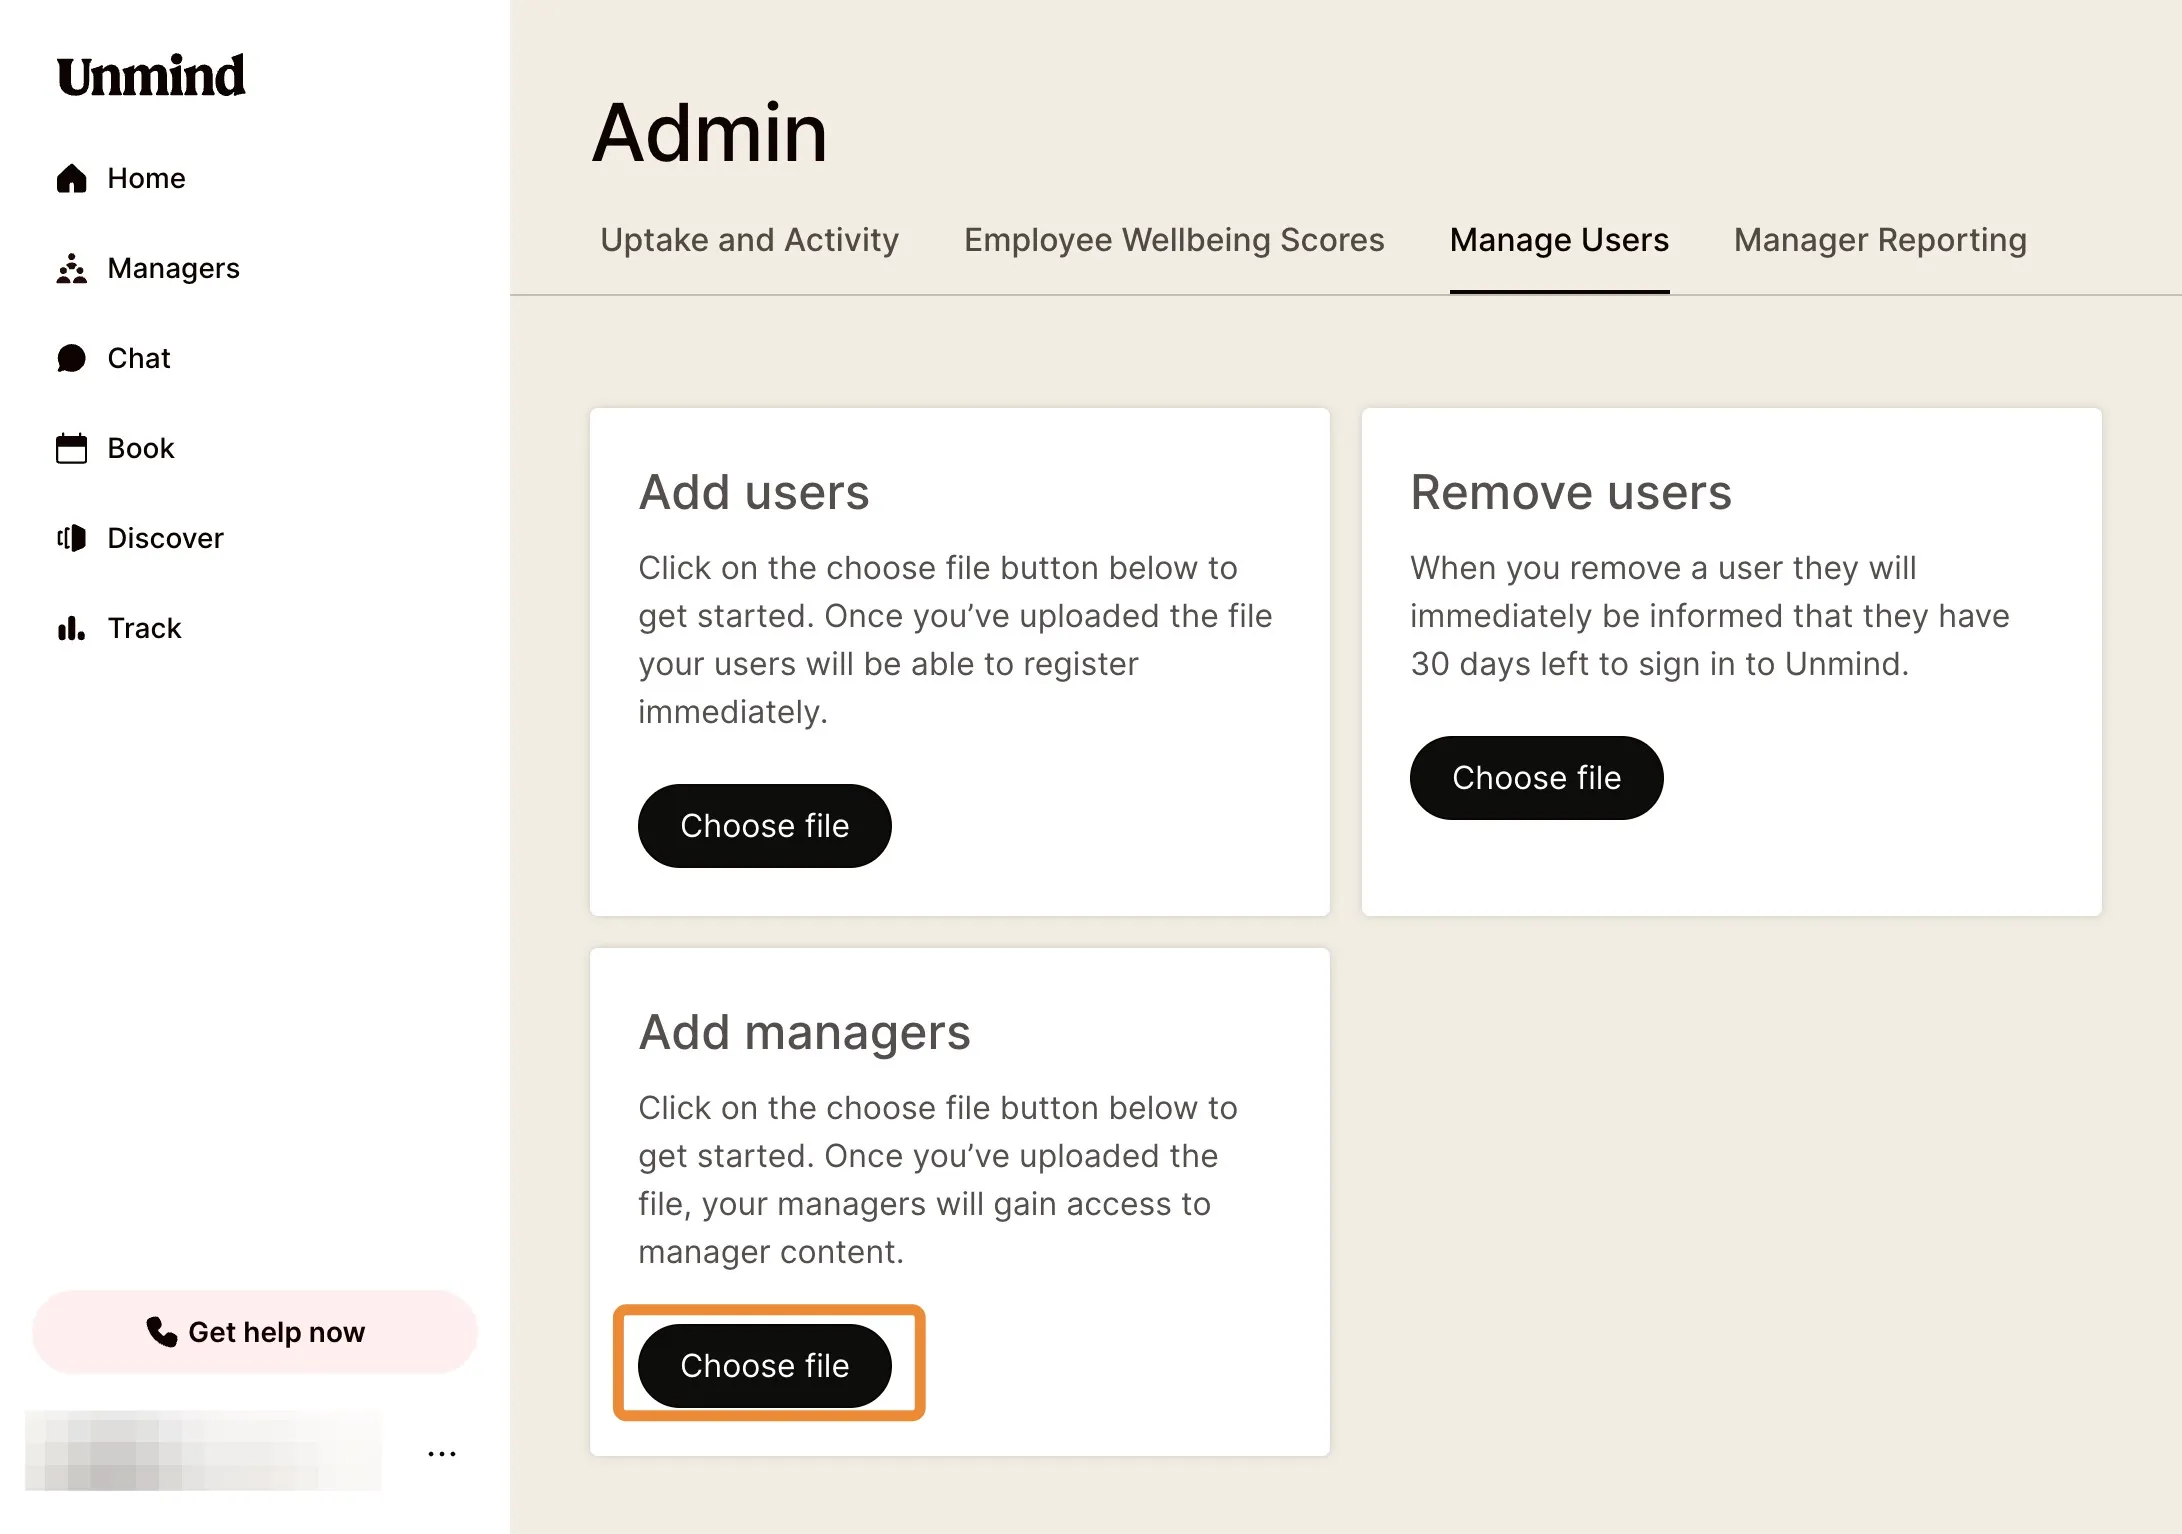
Task: Switch to Uptake and Activity tab
Action: coord(749,240)
